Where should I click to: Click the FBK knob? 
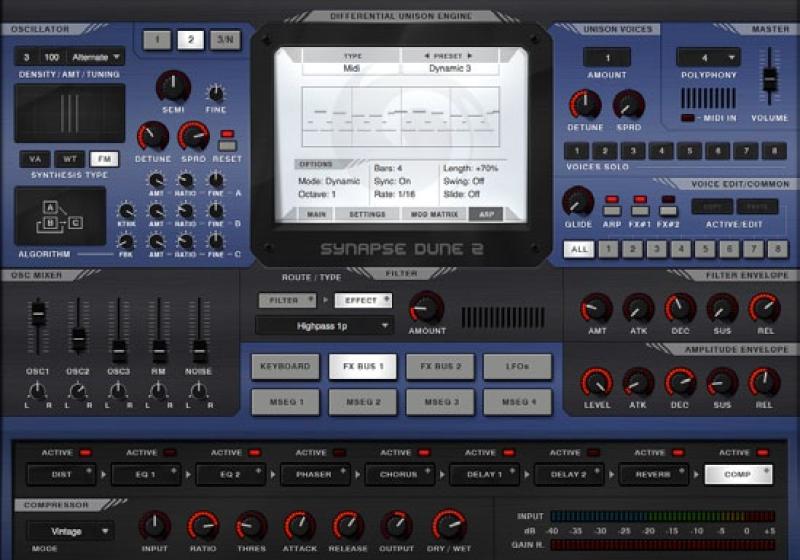126,241
